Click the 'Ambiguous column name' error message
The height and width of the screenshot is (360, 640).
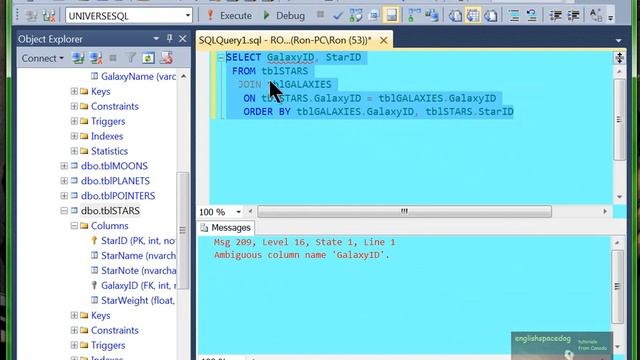point(302,255)
